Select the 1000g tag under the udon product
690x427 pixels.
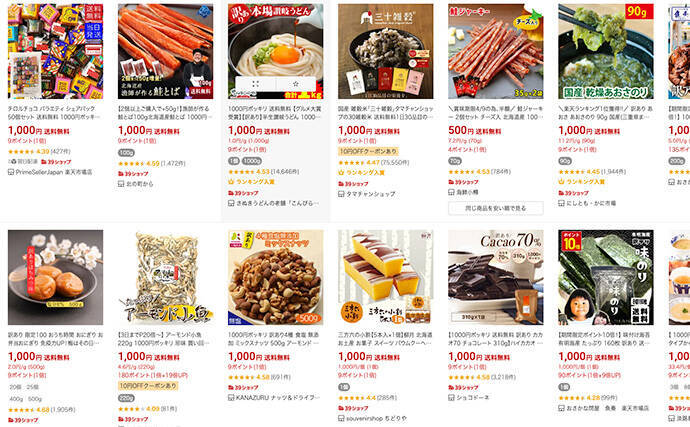[251, 161]
